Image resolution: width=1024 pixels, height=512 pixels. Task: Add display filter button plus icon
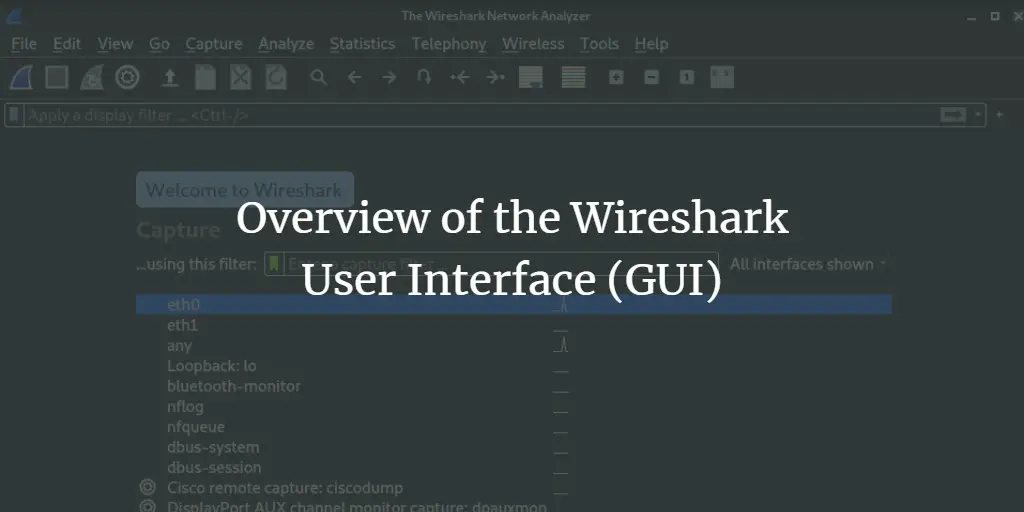coord(999,115)
